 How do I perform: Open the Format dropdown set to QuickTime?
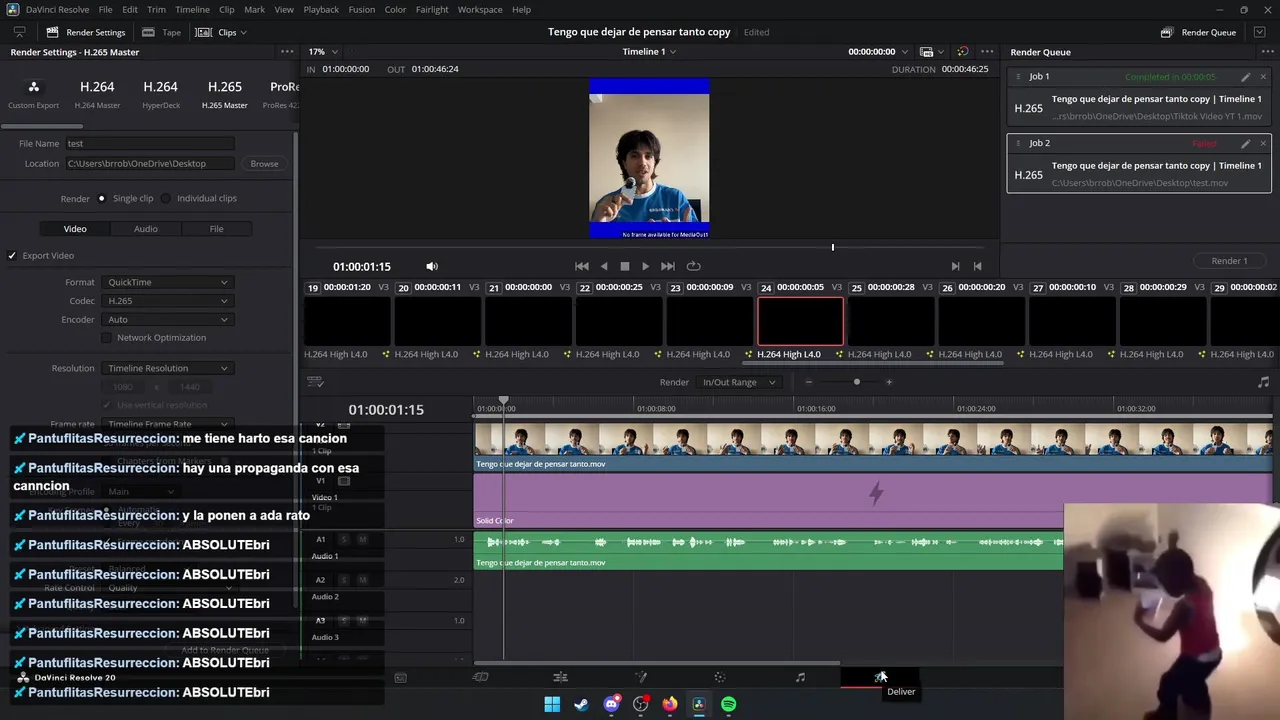167,283
